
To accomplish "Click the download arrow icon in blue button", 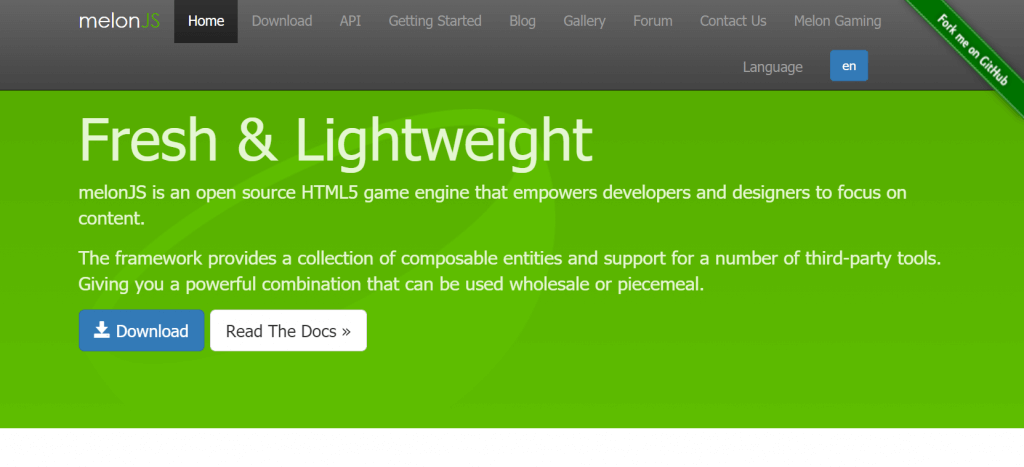I will tap(102, 330).
